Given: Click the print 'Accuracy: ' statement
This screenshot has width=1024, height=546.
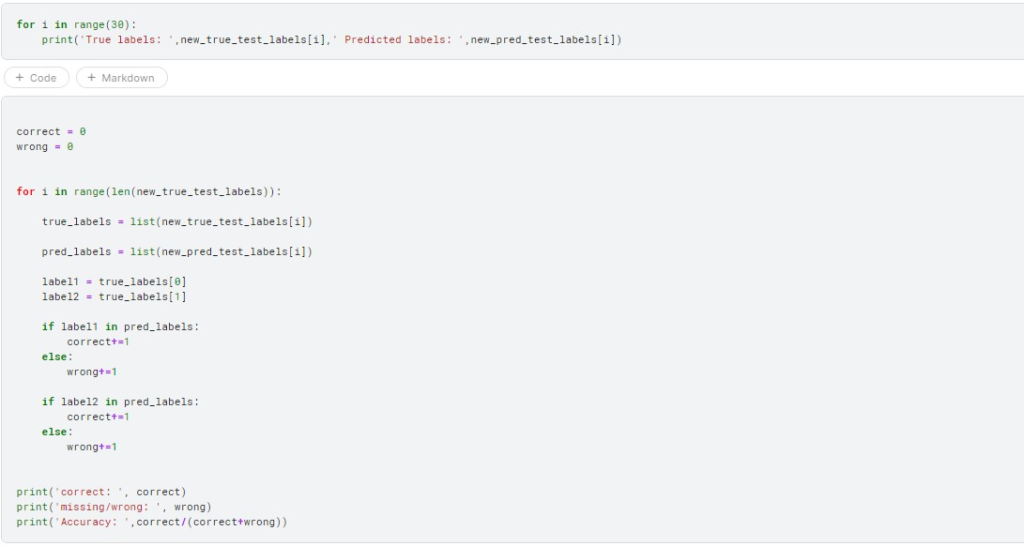Looking at the screenshot, I should pos(152,522).
